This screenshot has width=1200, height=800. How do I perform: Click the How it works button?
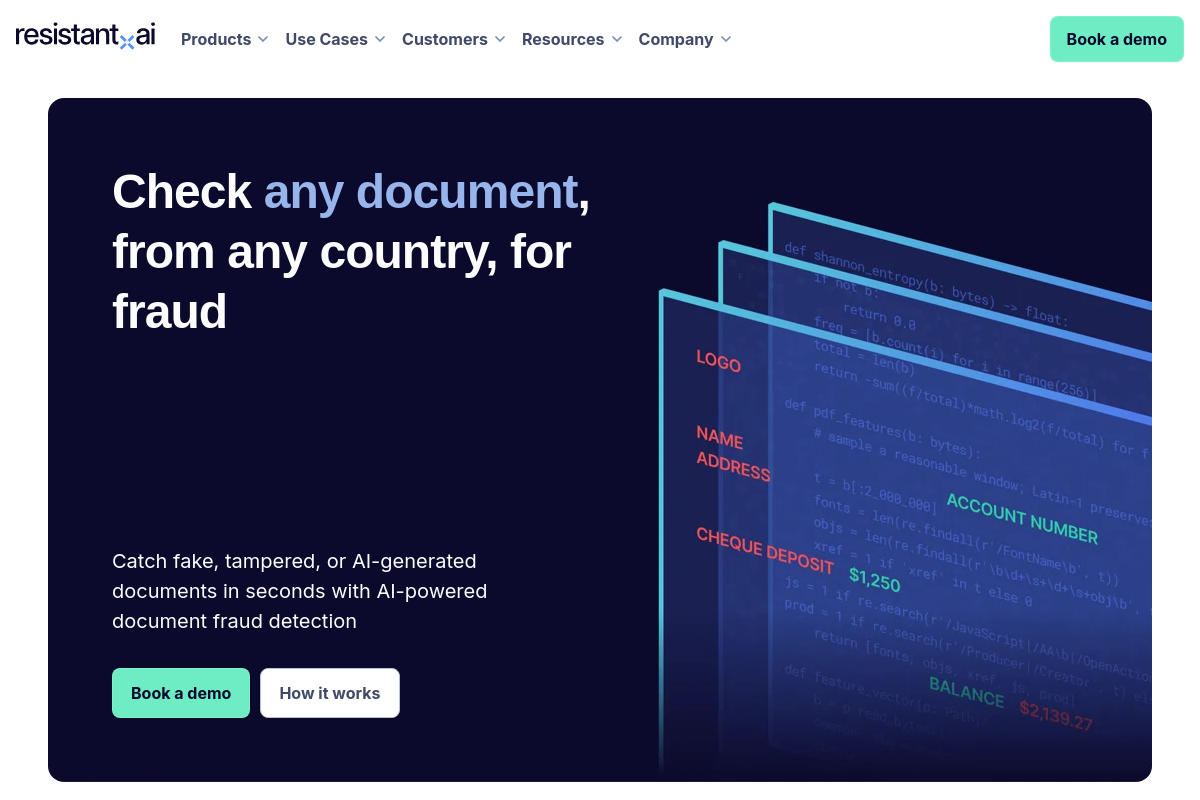point(330,693)
